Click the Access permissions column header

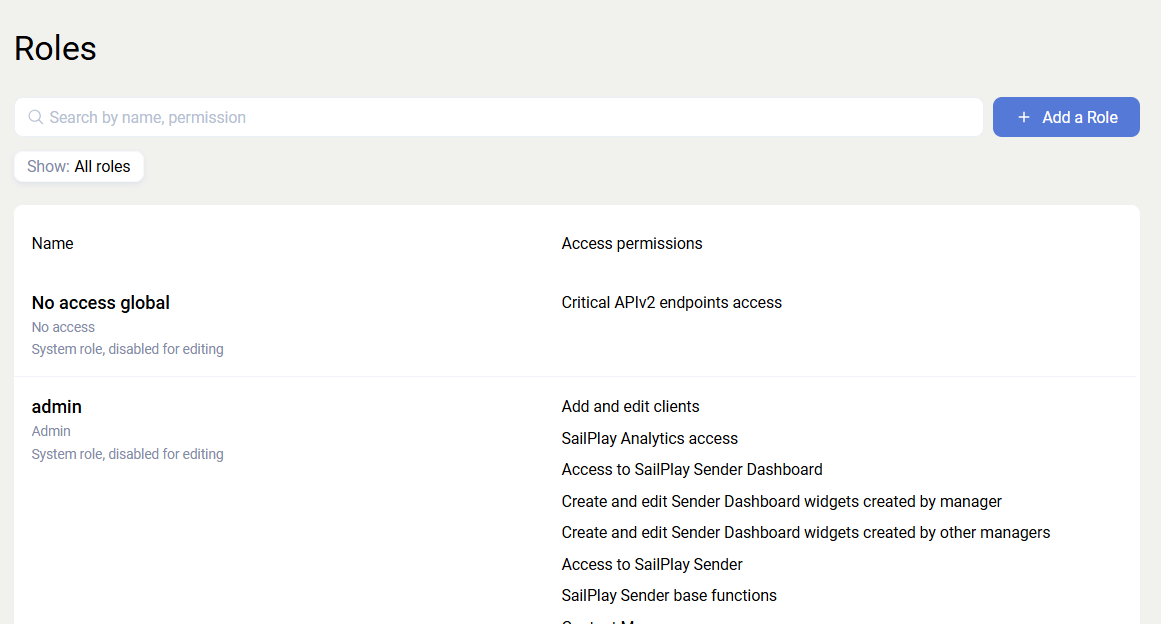(632, 243)
